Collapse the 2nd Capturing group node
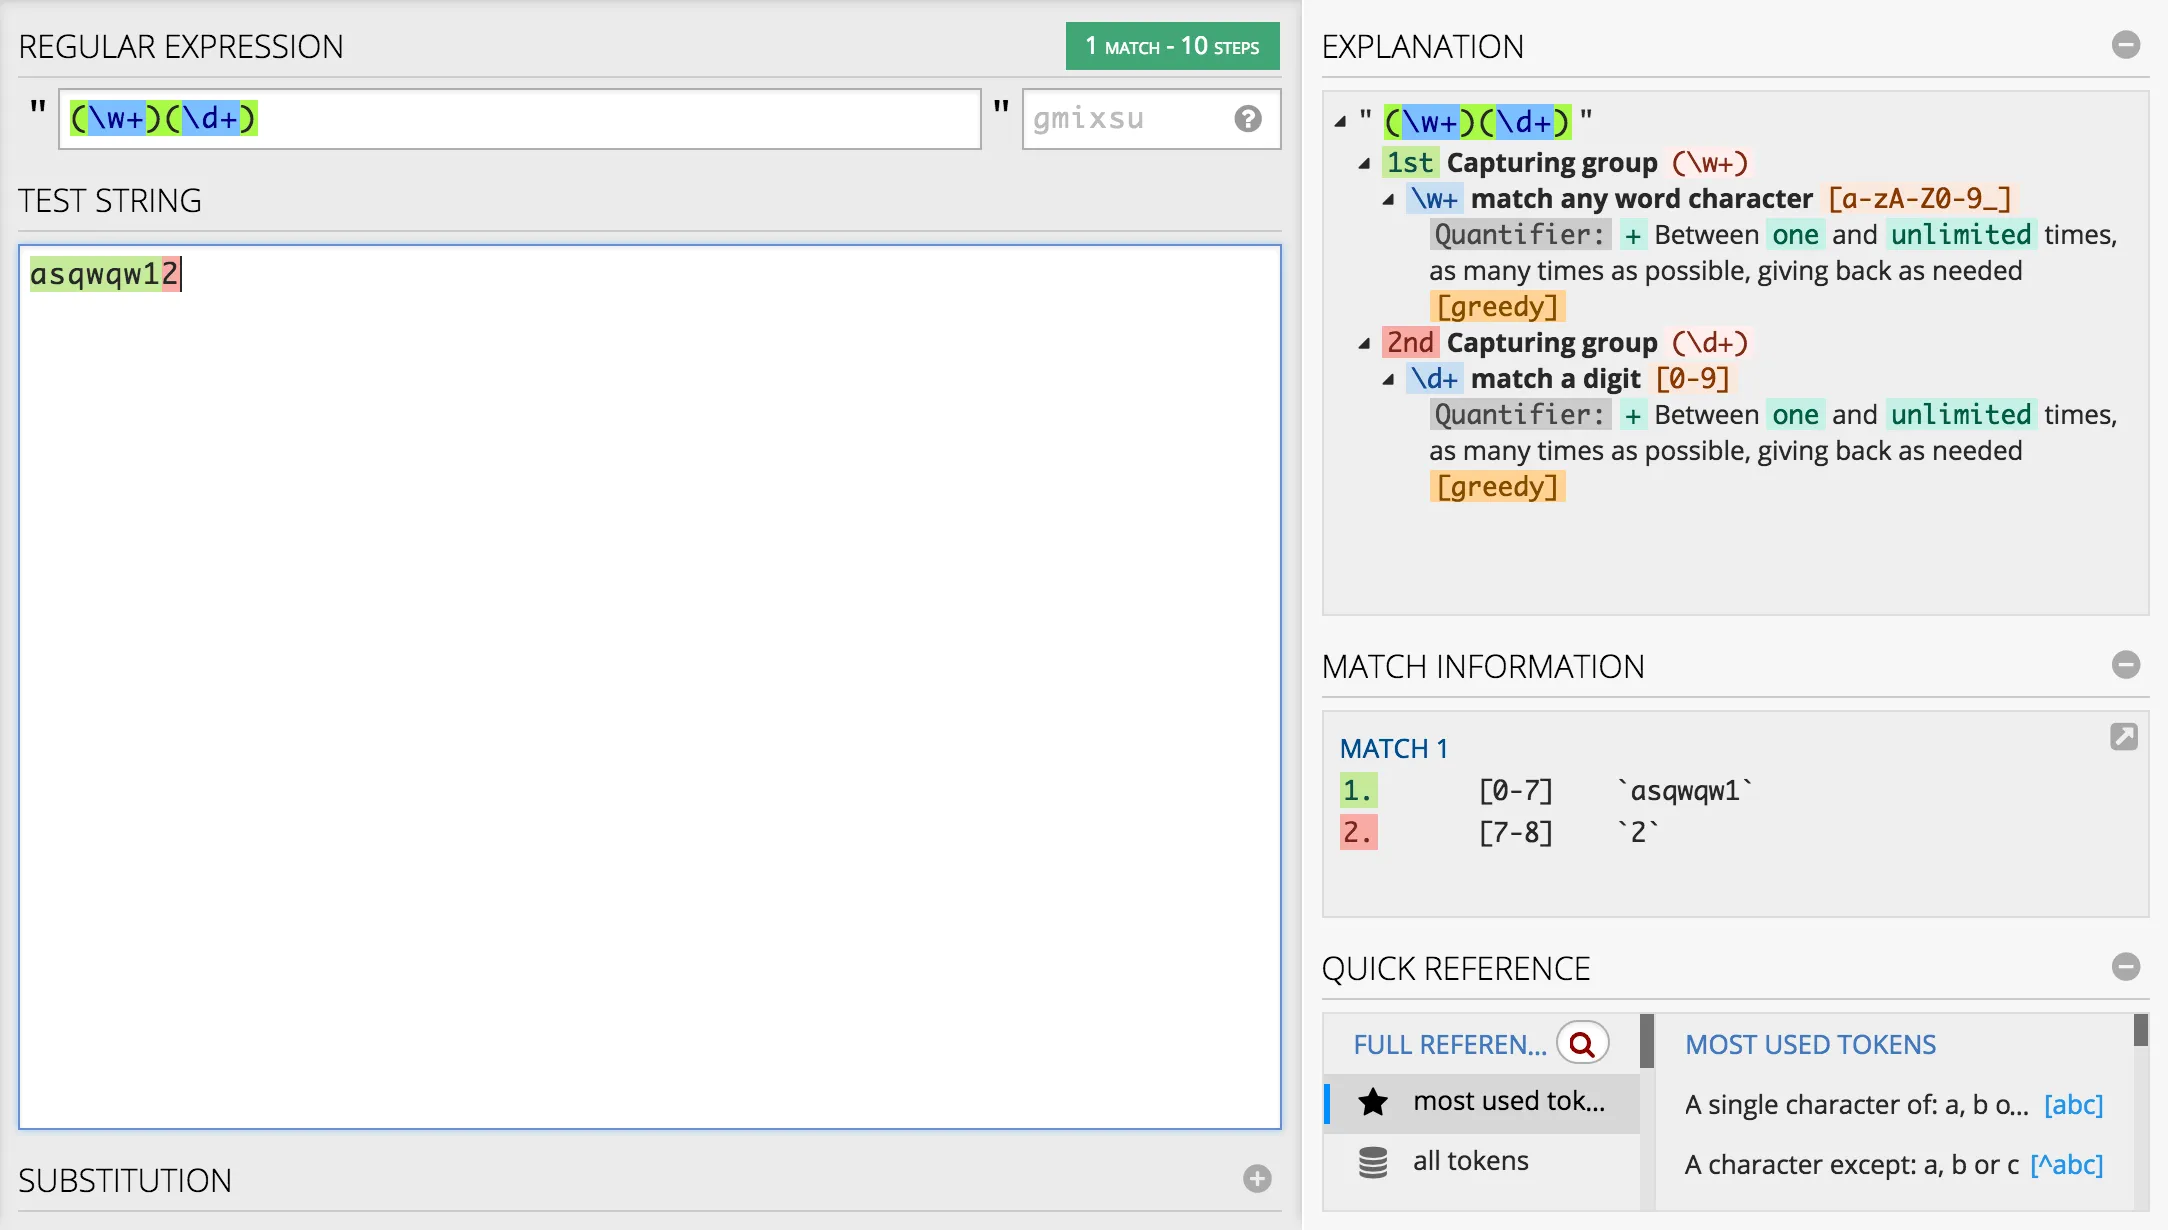Screen dimensions: 2168x1230 pos(1364,343)
